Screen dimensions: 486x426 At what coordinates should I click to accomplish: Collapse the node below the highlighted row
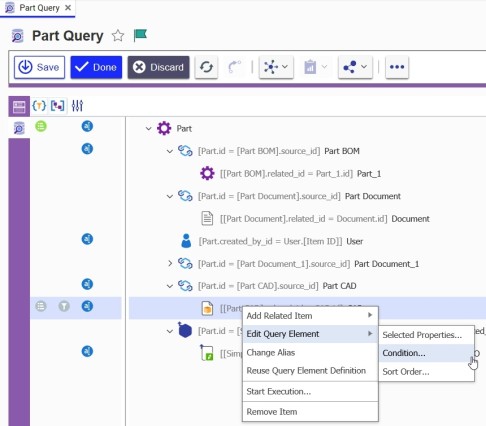(x=170, y=331)
